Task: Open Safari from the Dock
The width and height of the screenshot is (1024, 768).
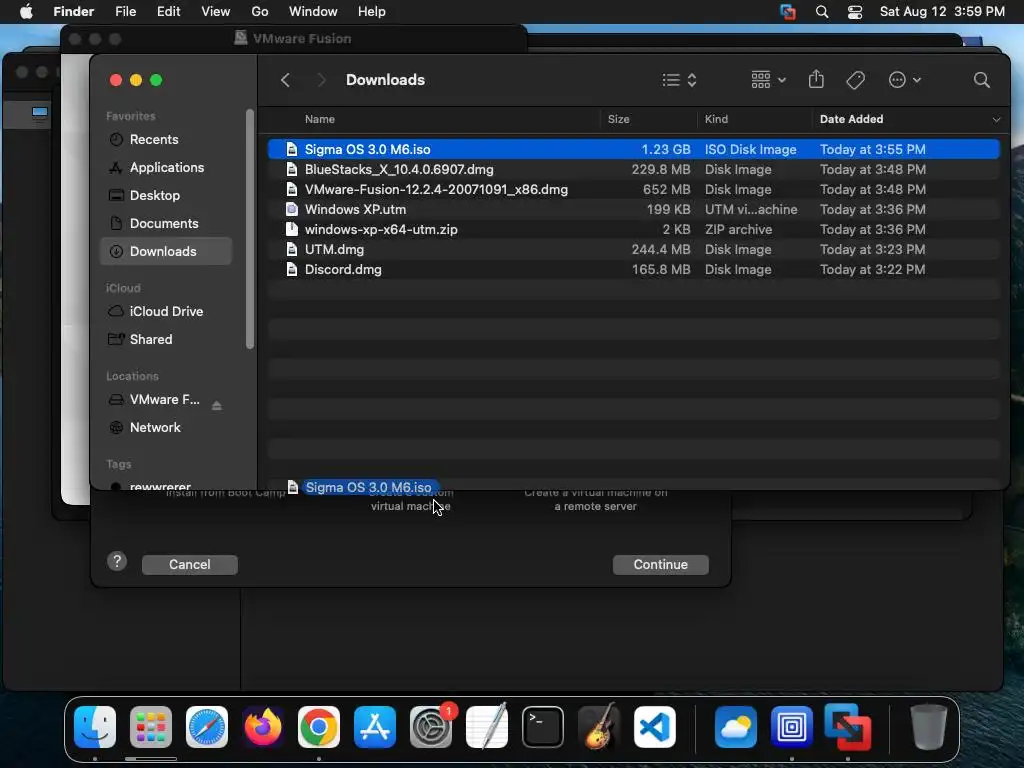Action: coord(207,727)
